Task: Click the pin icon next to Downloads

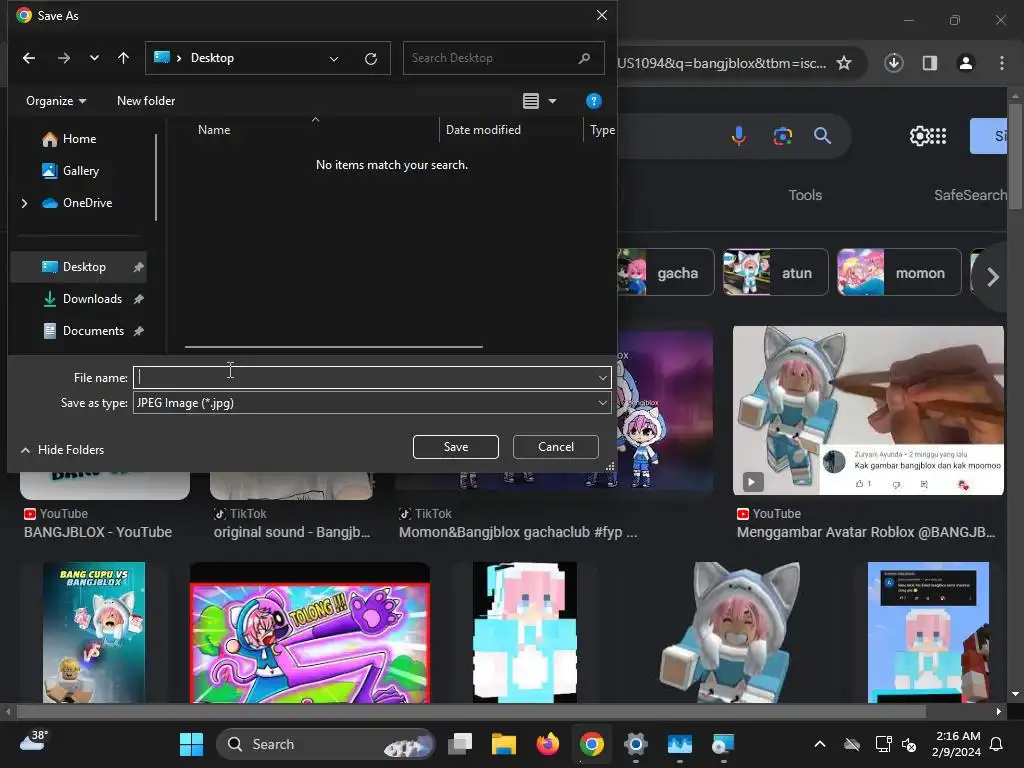Action: (x=138, y=299)
